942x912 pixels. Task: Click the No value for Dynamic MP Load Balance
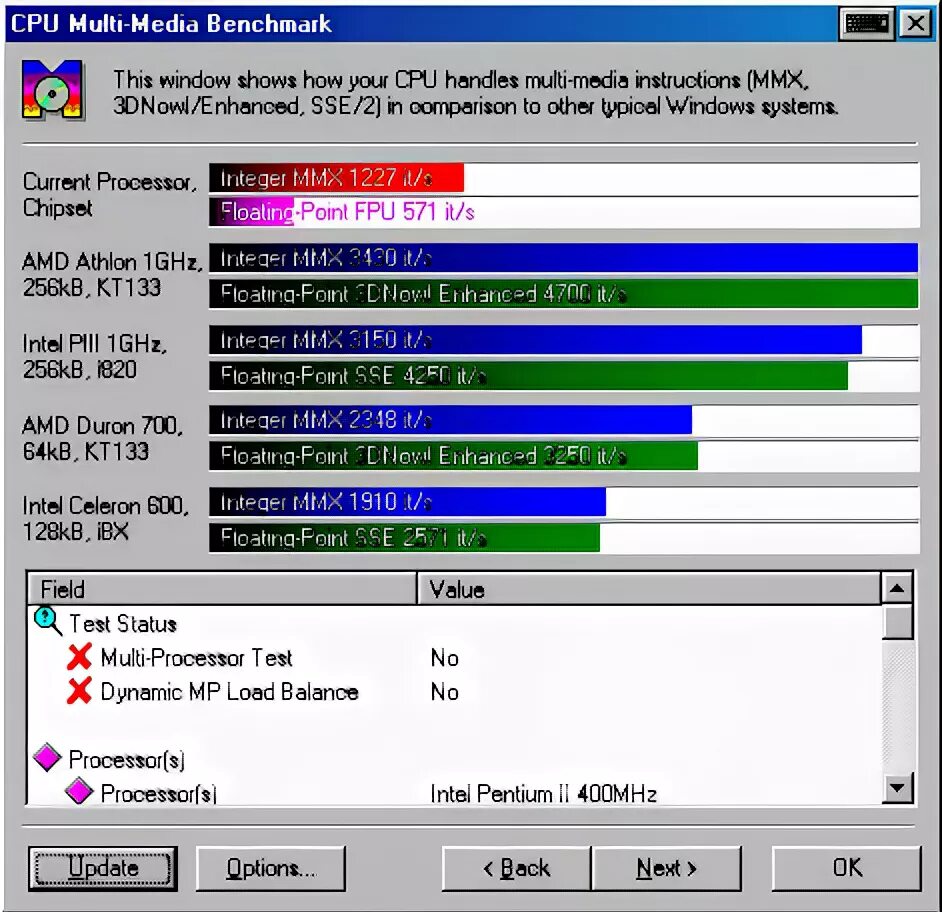[x=445, y=692]
